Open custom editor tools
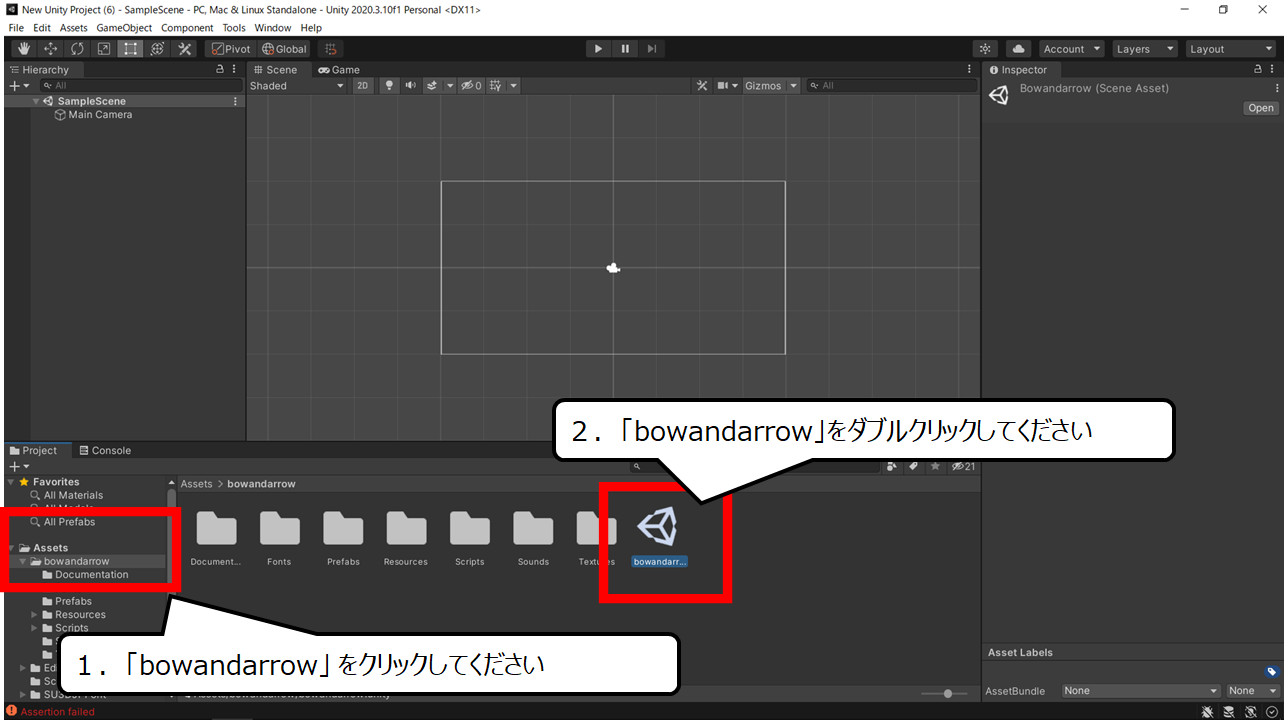Screen dimensions: 1284x720 [x=184, y=49]
